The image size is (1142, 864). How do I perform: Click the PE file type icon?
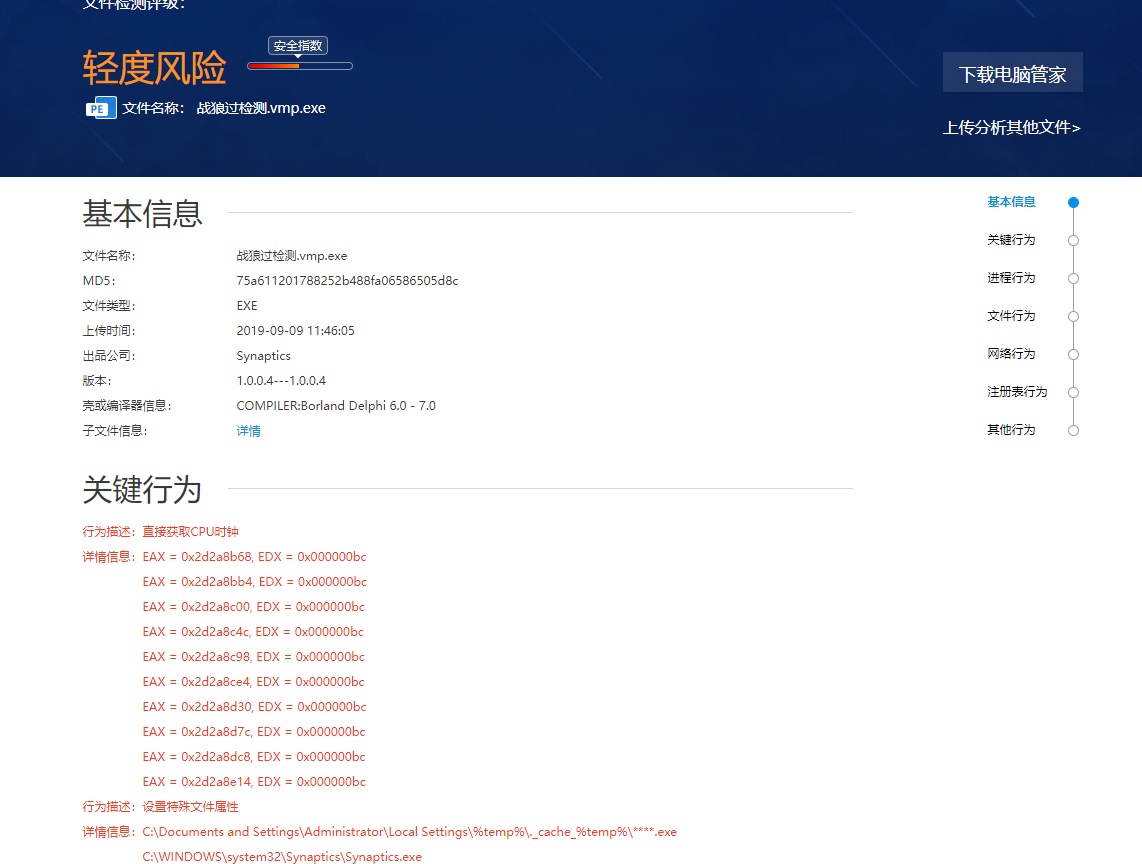[x=101, y=108]
